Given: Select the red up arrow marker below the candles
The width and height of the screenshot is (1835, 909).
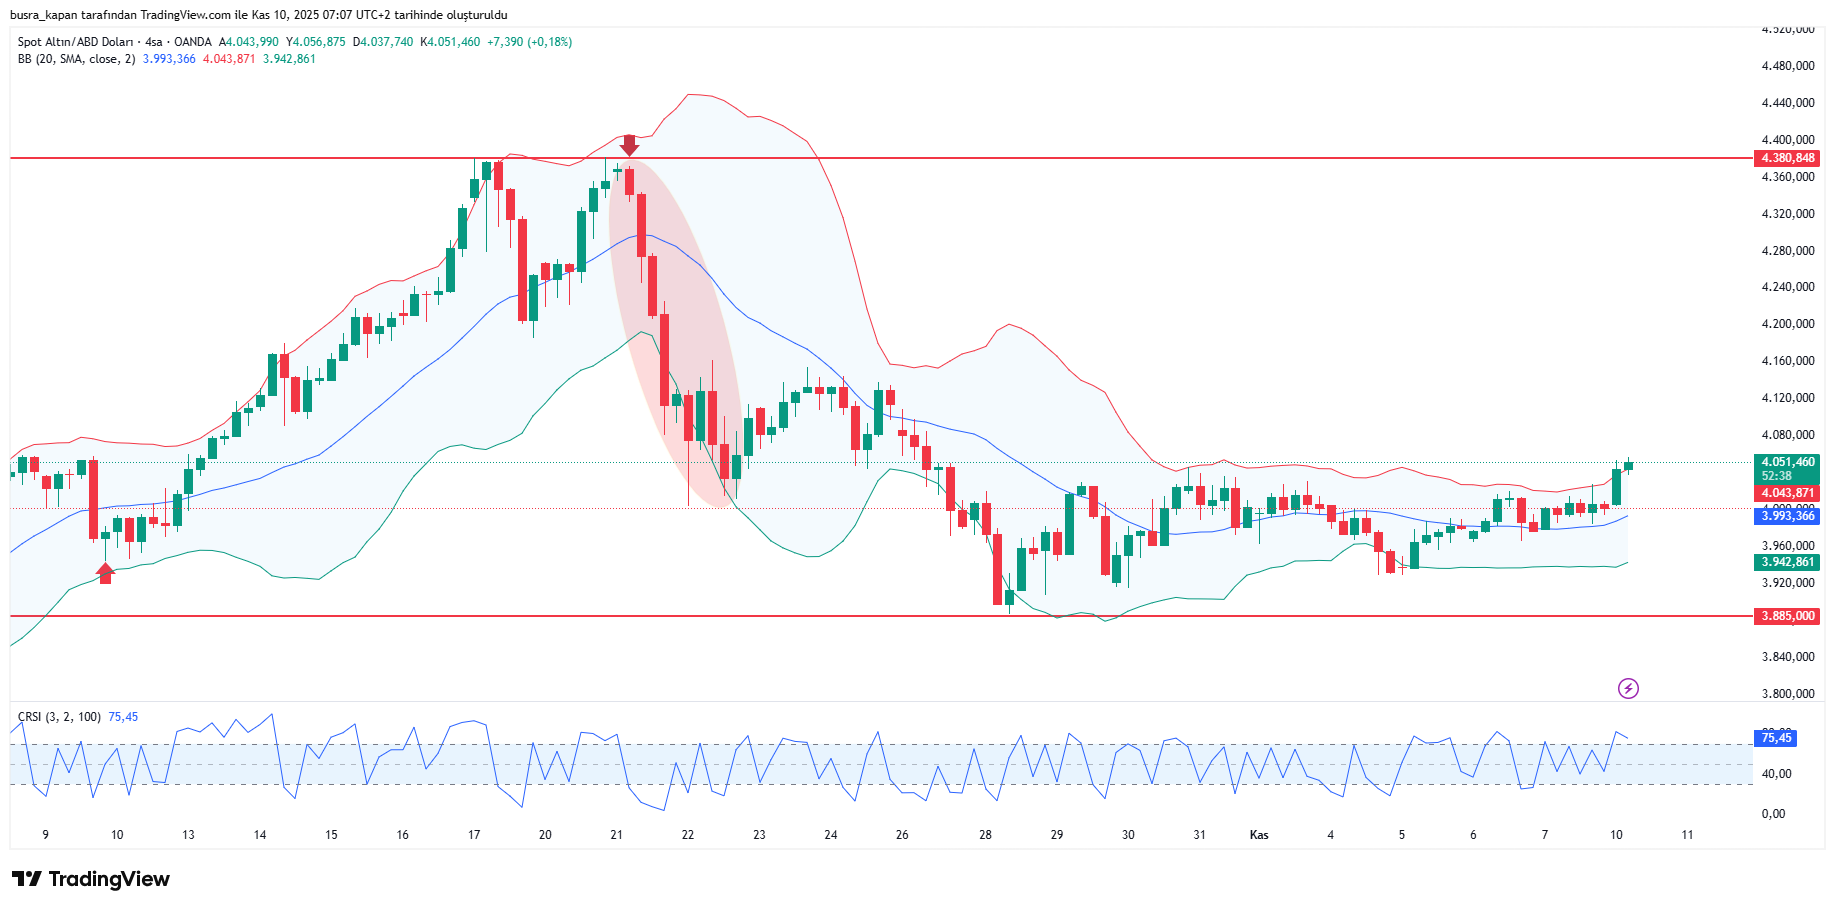Looking at the screenshot, I should click(105, 573).
